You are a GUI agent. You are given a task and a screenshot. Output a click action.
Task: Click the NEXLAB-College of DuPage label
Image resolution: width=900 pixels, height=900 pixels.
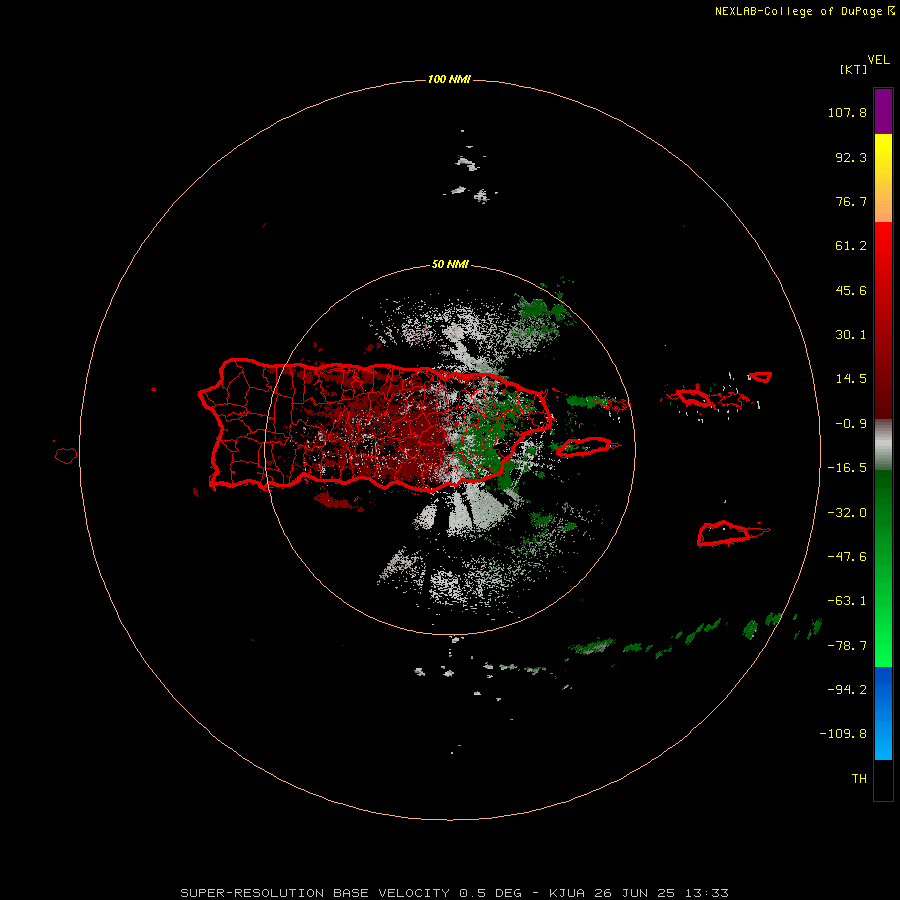coord(800,11)
